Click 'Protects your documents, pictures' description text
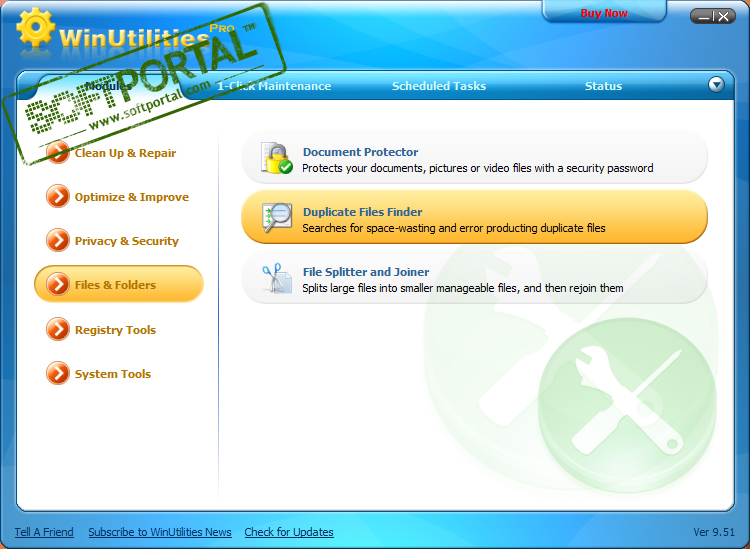 (x=477, y=168)
